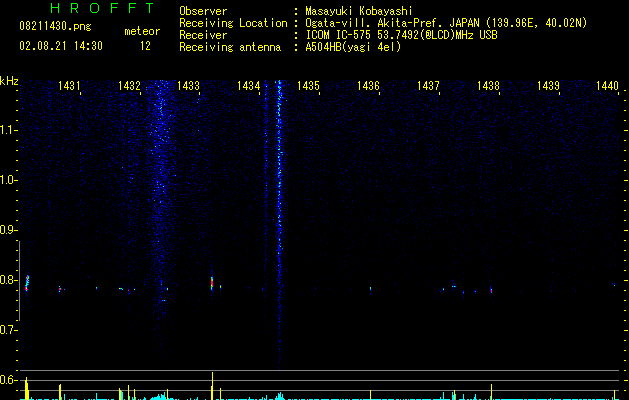Image resolution: width=629 pixels, height=400 pixels.
Task: Click time axis marker 1440
Action: pos(607,86)
